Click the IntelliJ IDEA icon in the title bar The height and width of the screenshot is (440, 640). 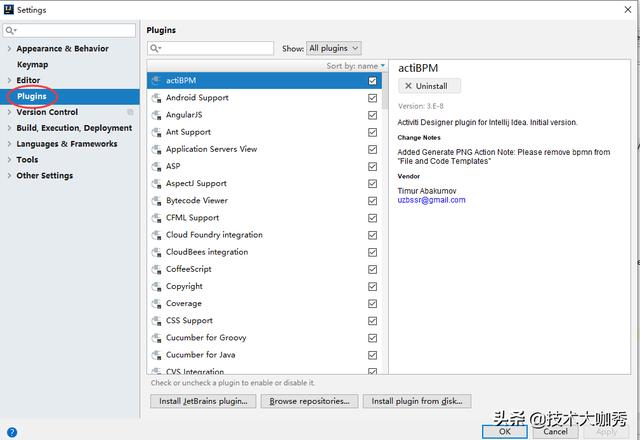[x=9, y=9]
